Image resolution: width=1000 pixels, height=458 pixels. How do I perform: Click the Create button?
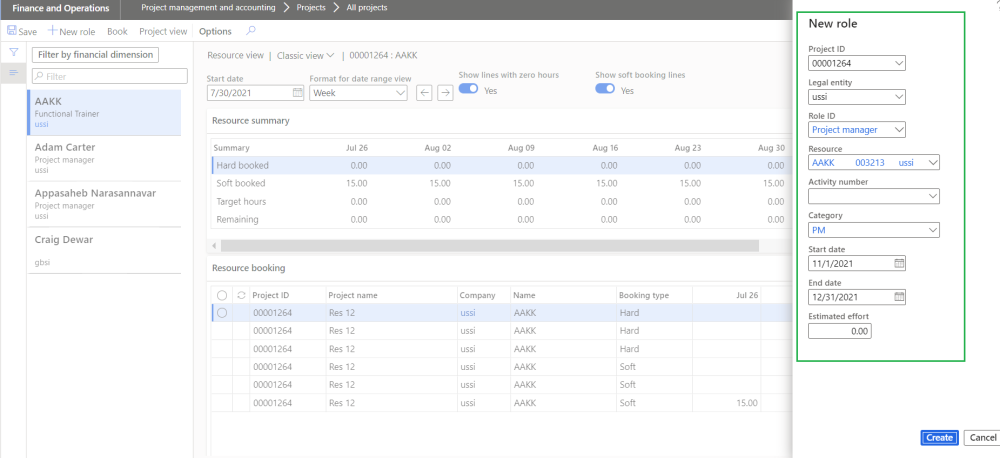[x=939, y=438]
